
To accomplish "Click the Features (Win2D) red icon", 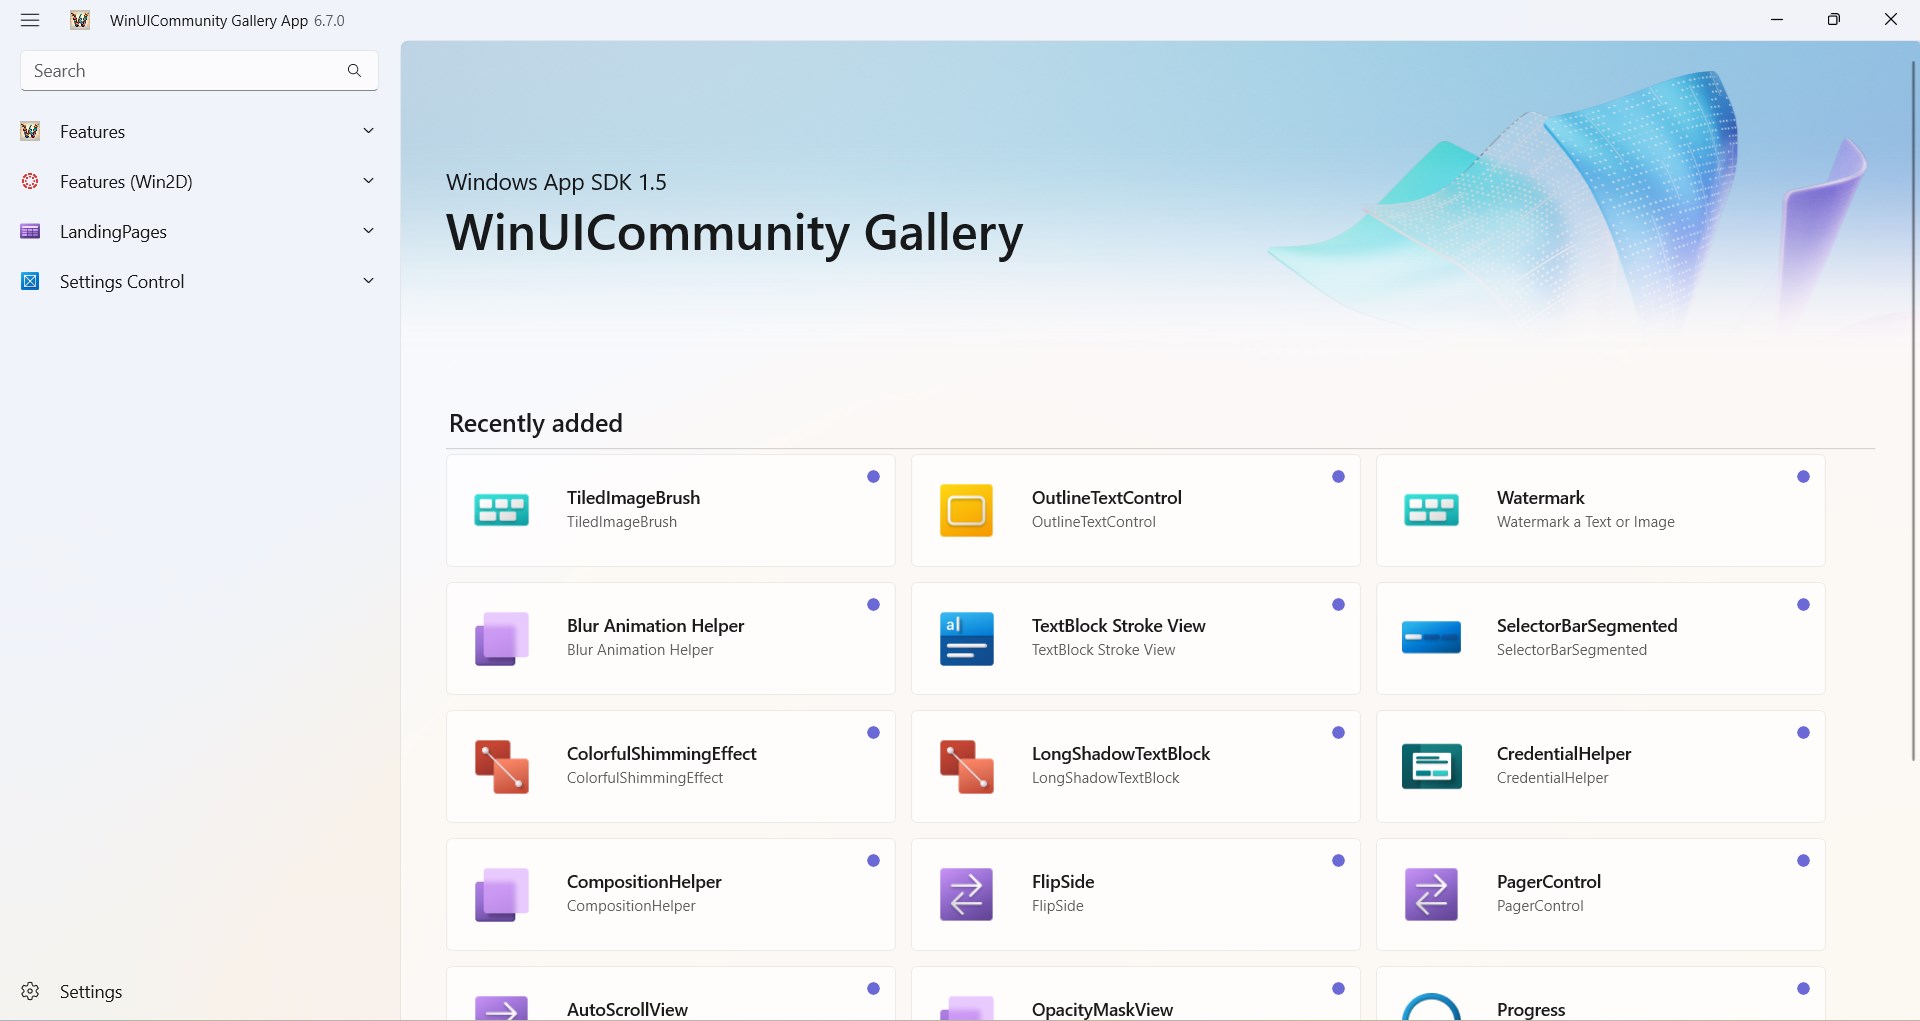I will pyautogui.click(x=30, y=181).
